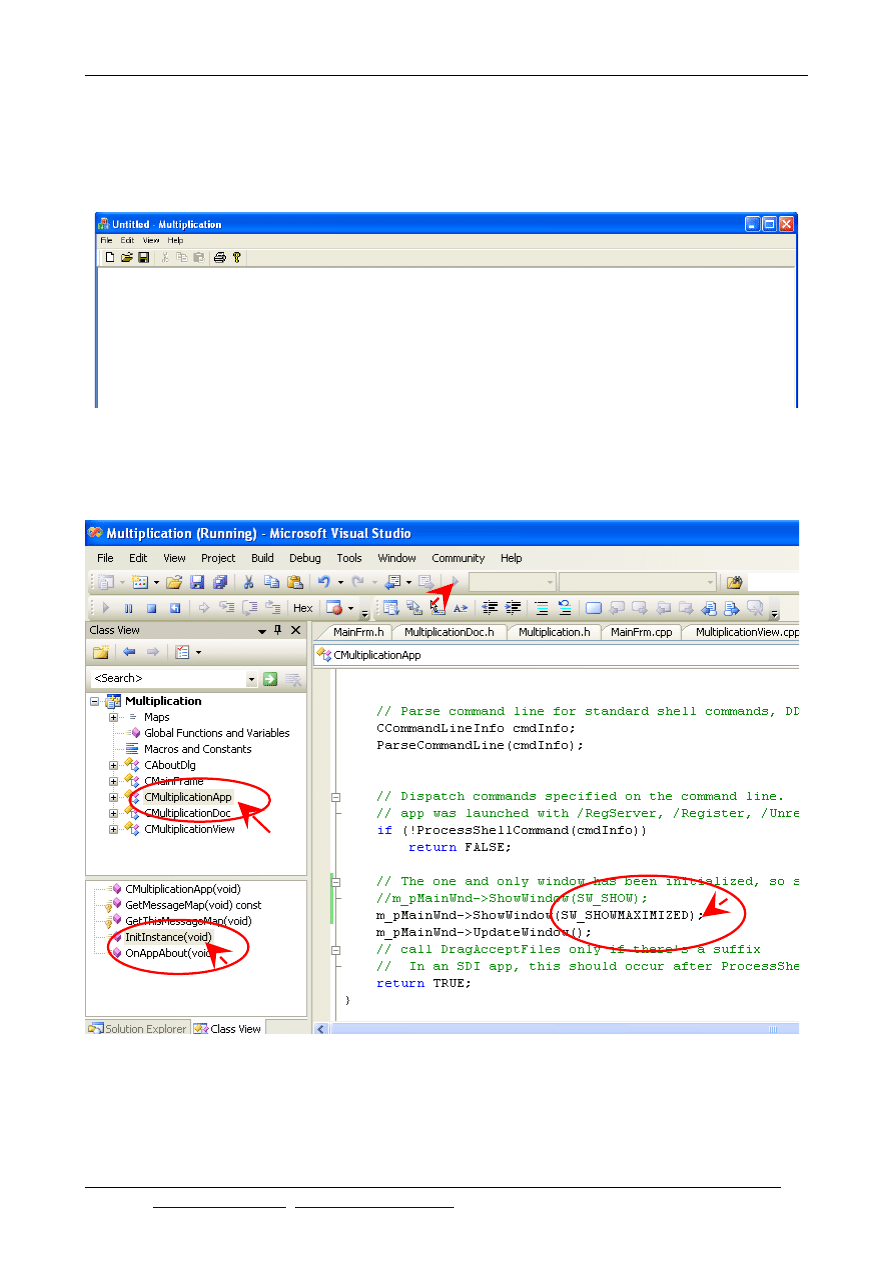
Task: Click the Hex display button
Action: [x=302, y=608]
